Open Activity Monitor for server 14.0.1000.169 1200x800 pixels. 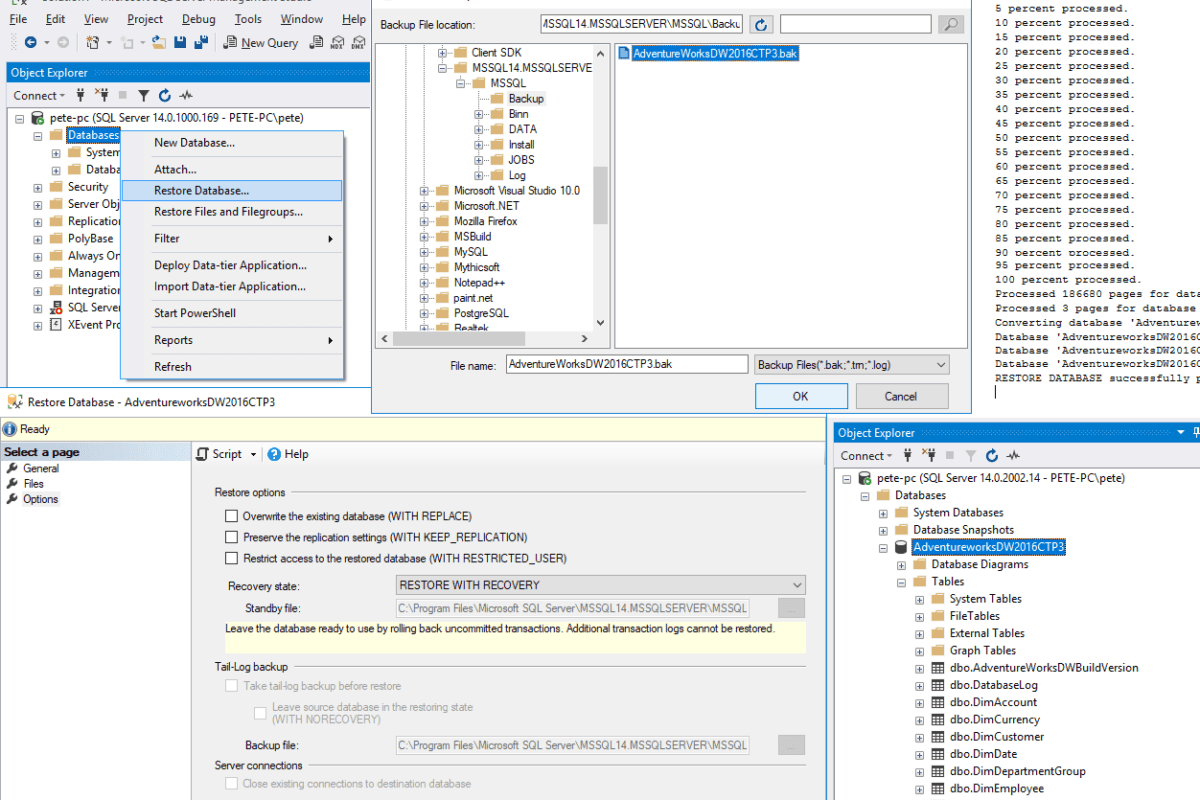186,95
